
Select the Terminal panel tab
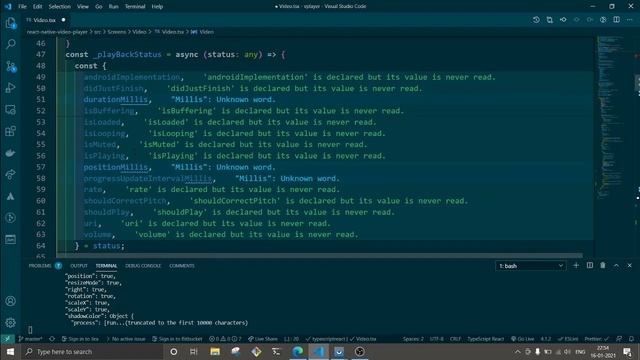click(106, 266)
